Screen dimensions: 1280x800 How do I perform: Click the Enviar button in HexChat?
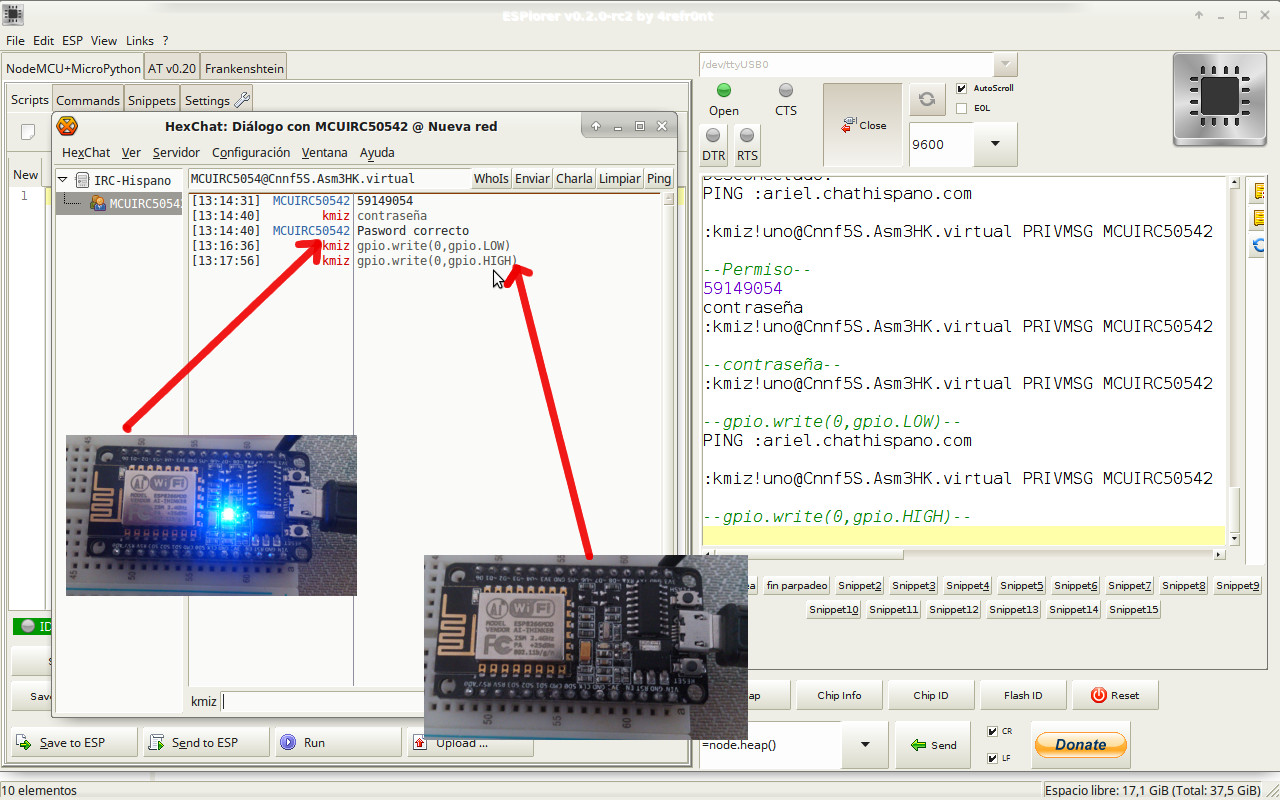pyautogui.click(x=532, y=179)
